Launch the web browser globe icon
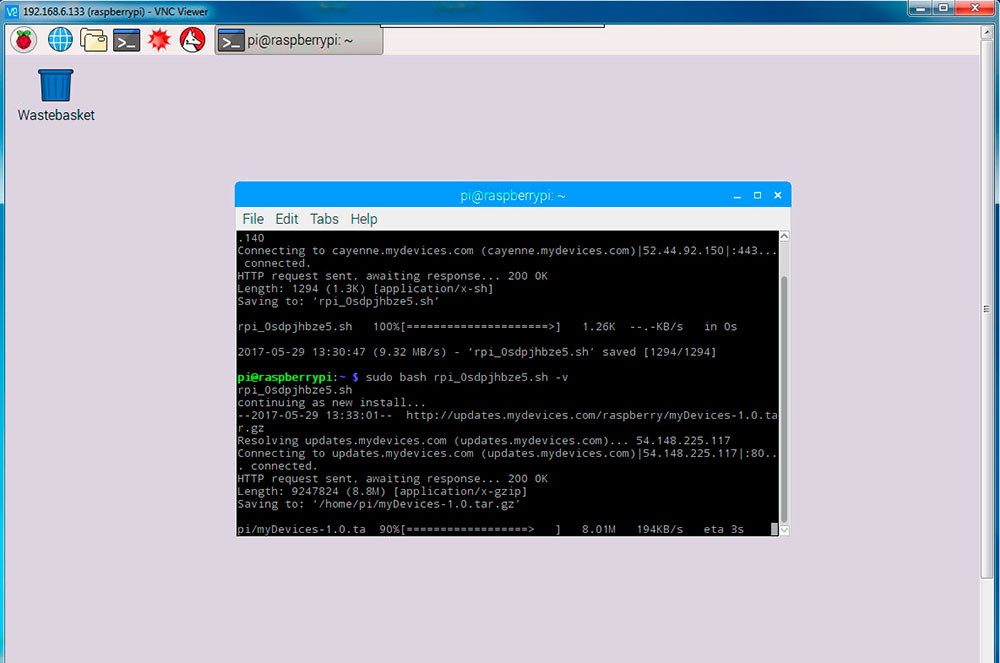 (x=61, y=40)
